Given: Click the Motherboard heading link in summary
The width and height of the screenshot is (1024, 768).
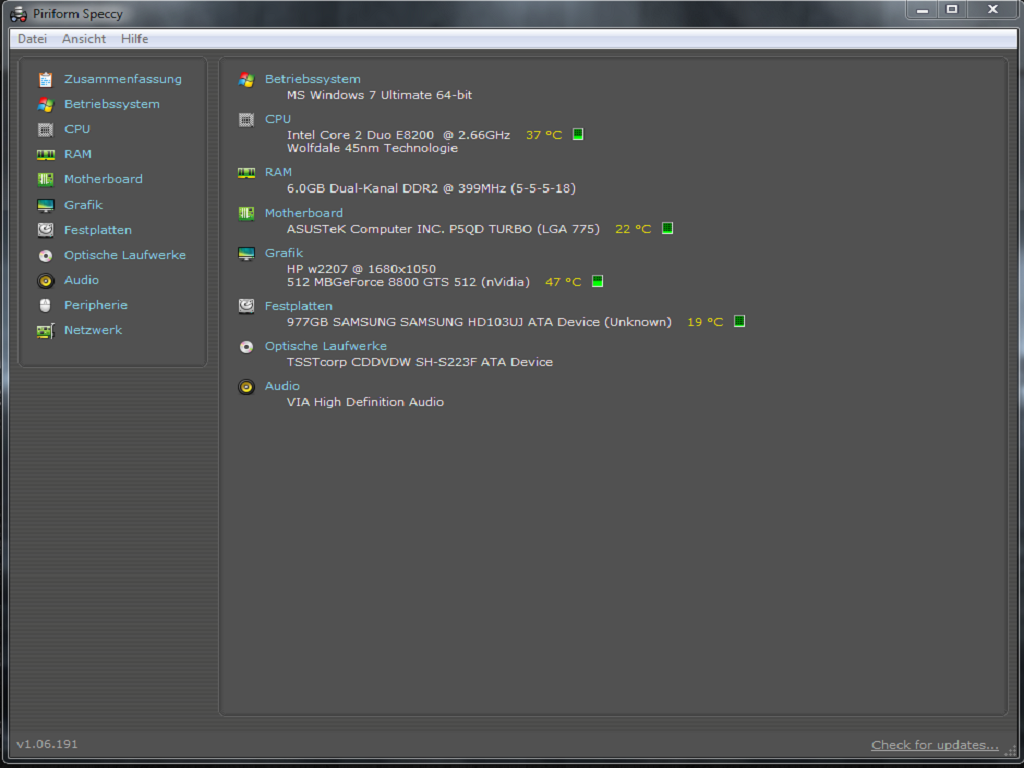Looking at the screenshot, I should tap(304, 213).
